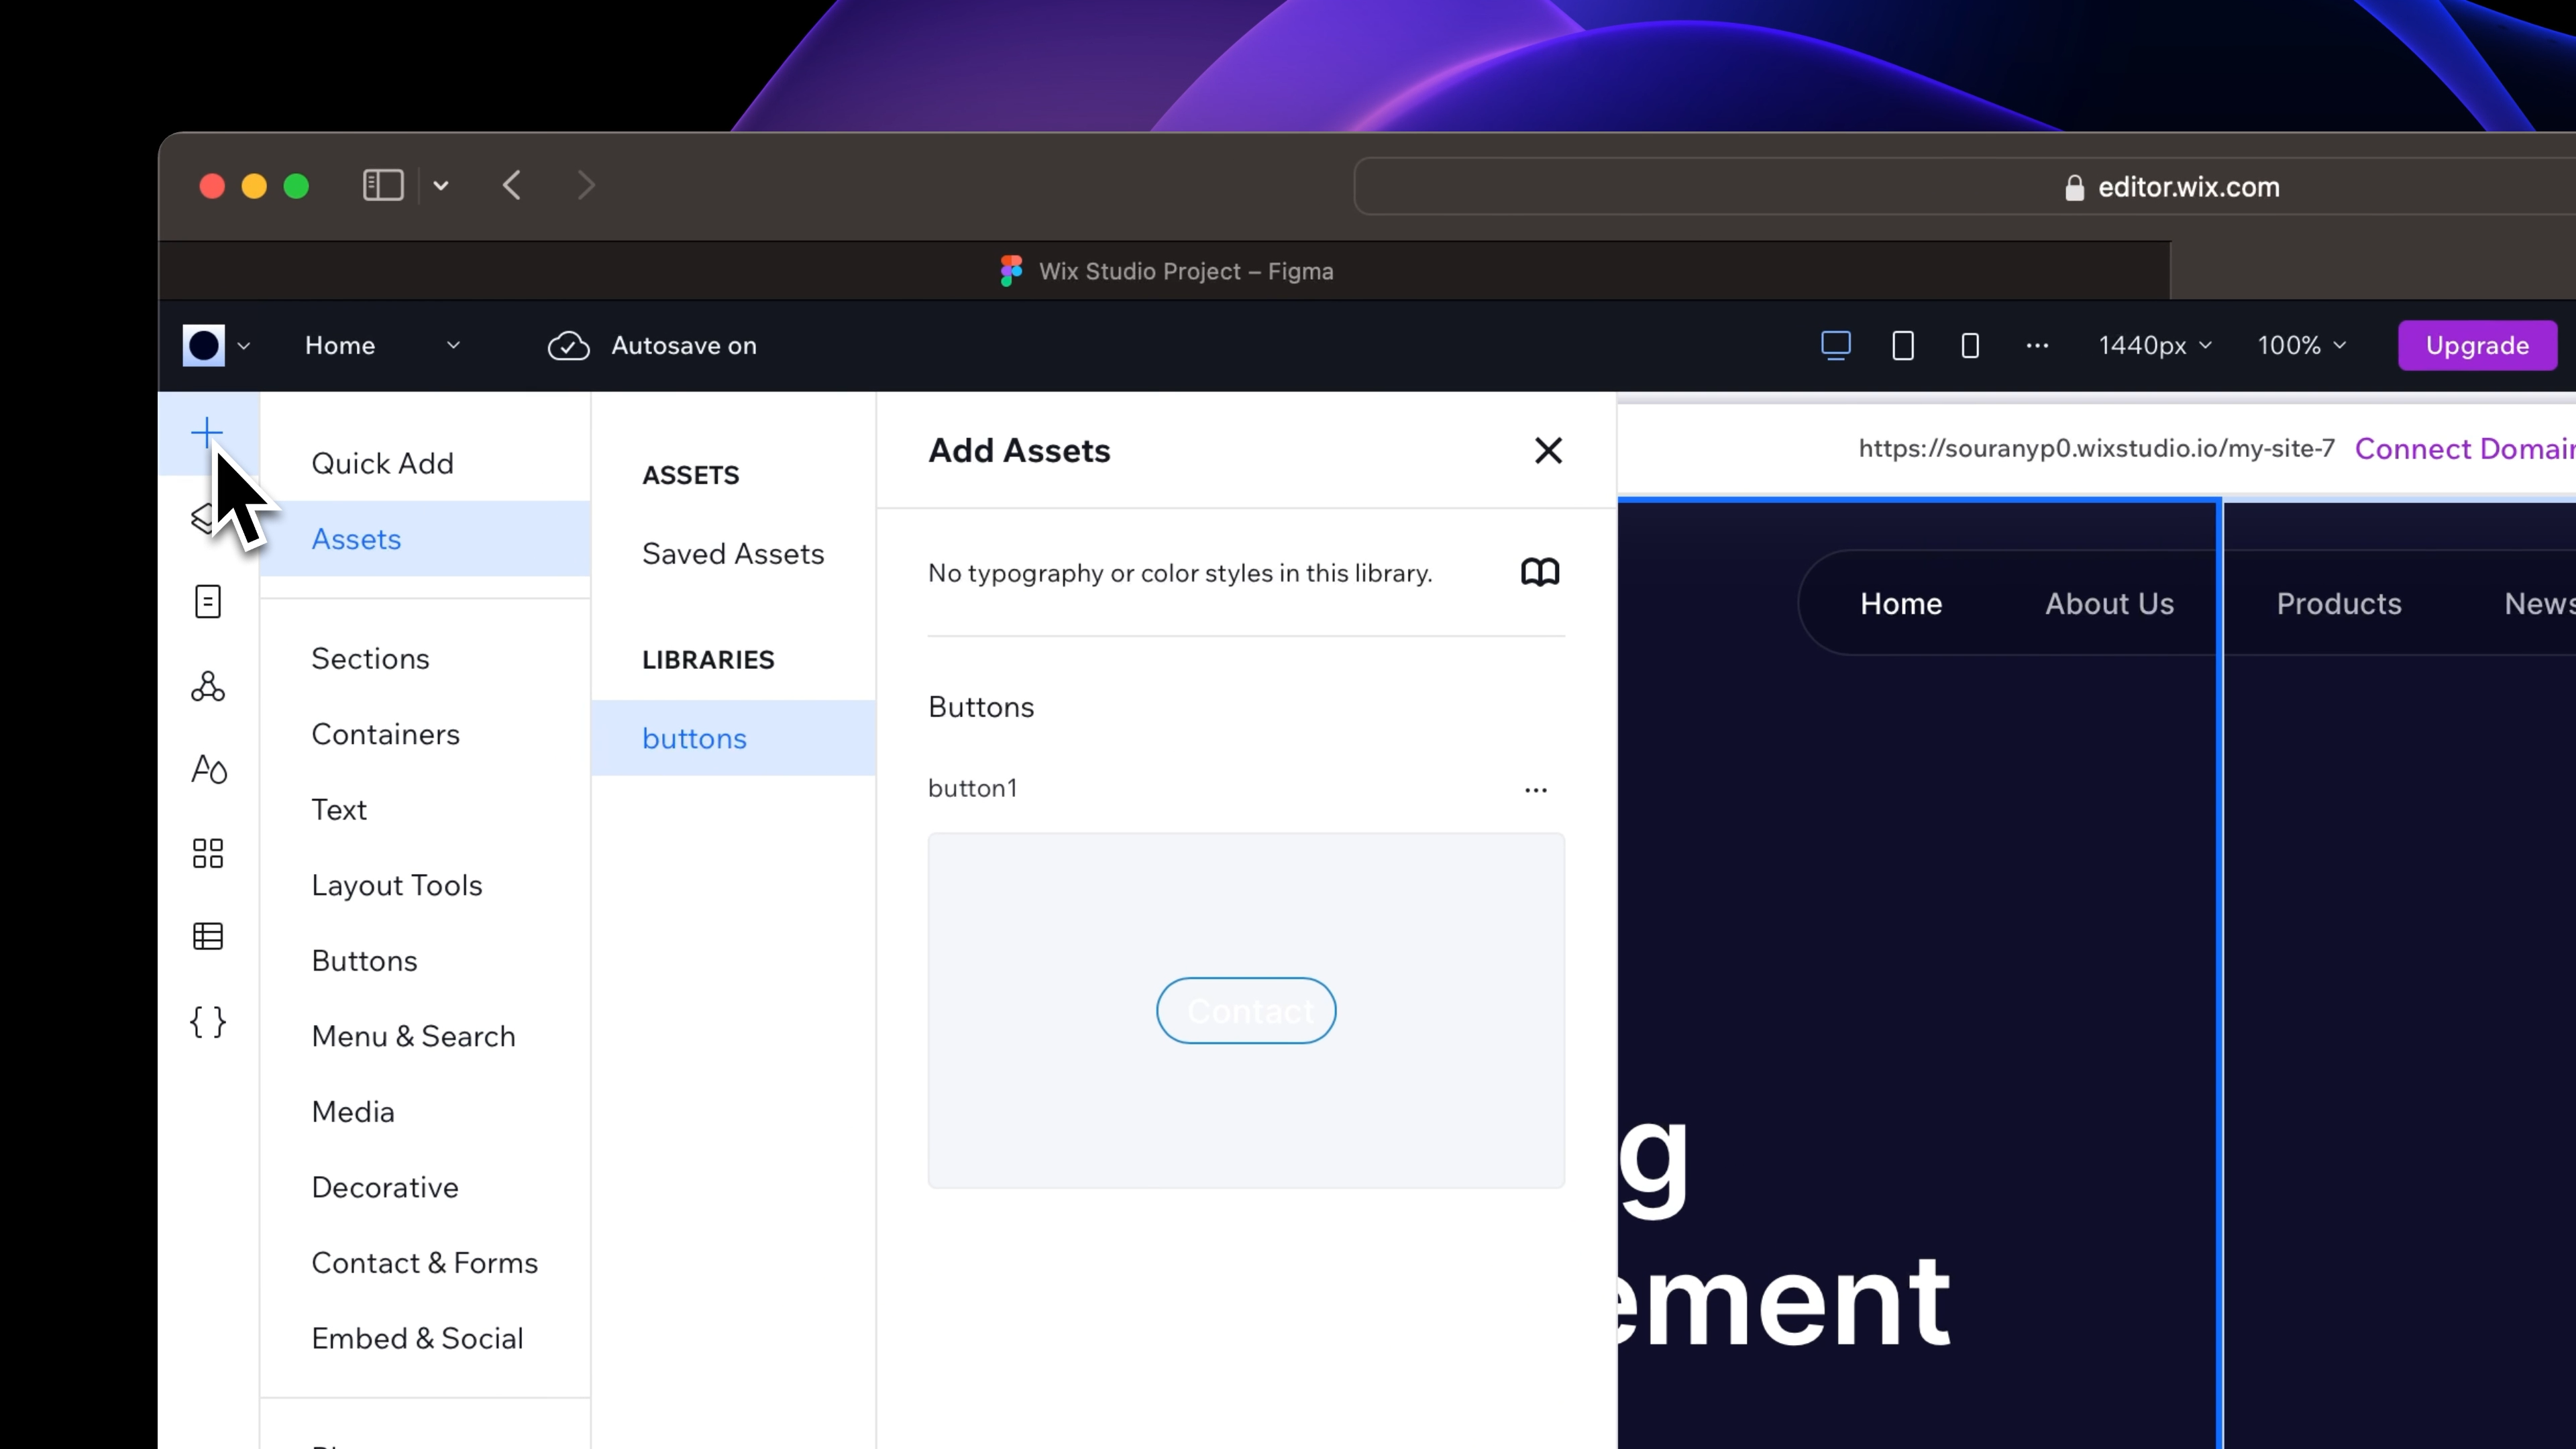This screenshot has width=2576, height=1449.
Task: Close the Add Assets panel
Action: (x=1548, y=451)
